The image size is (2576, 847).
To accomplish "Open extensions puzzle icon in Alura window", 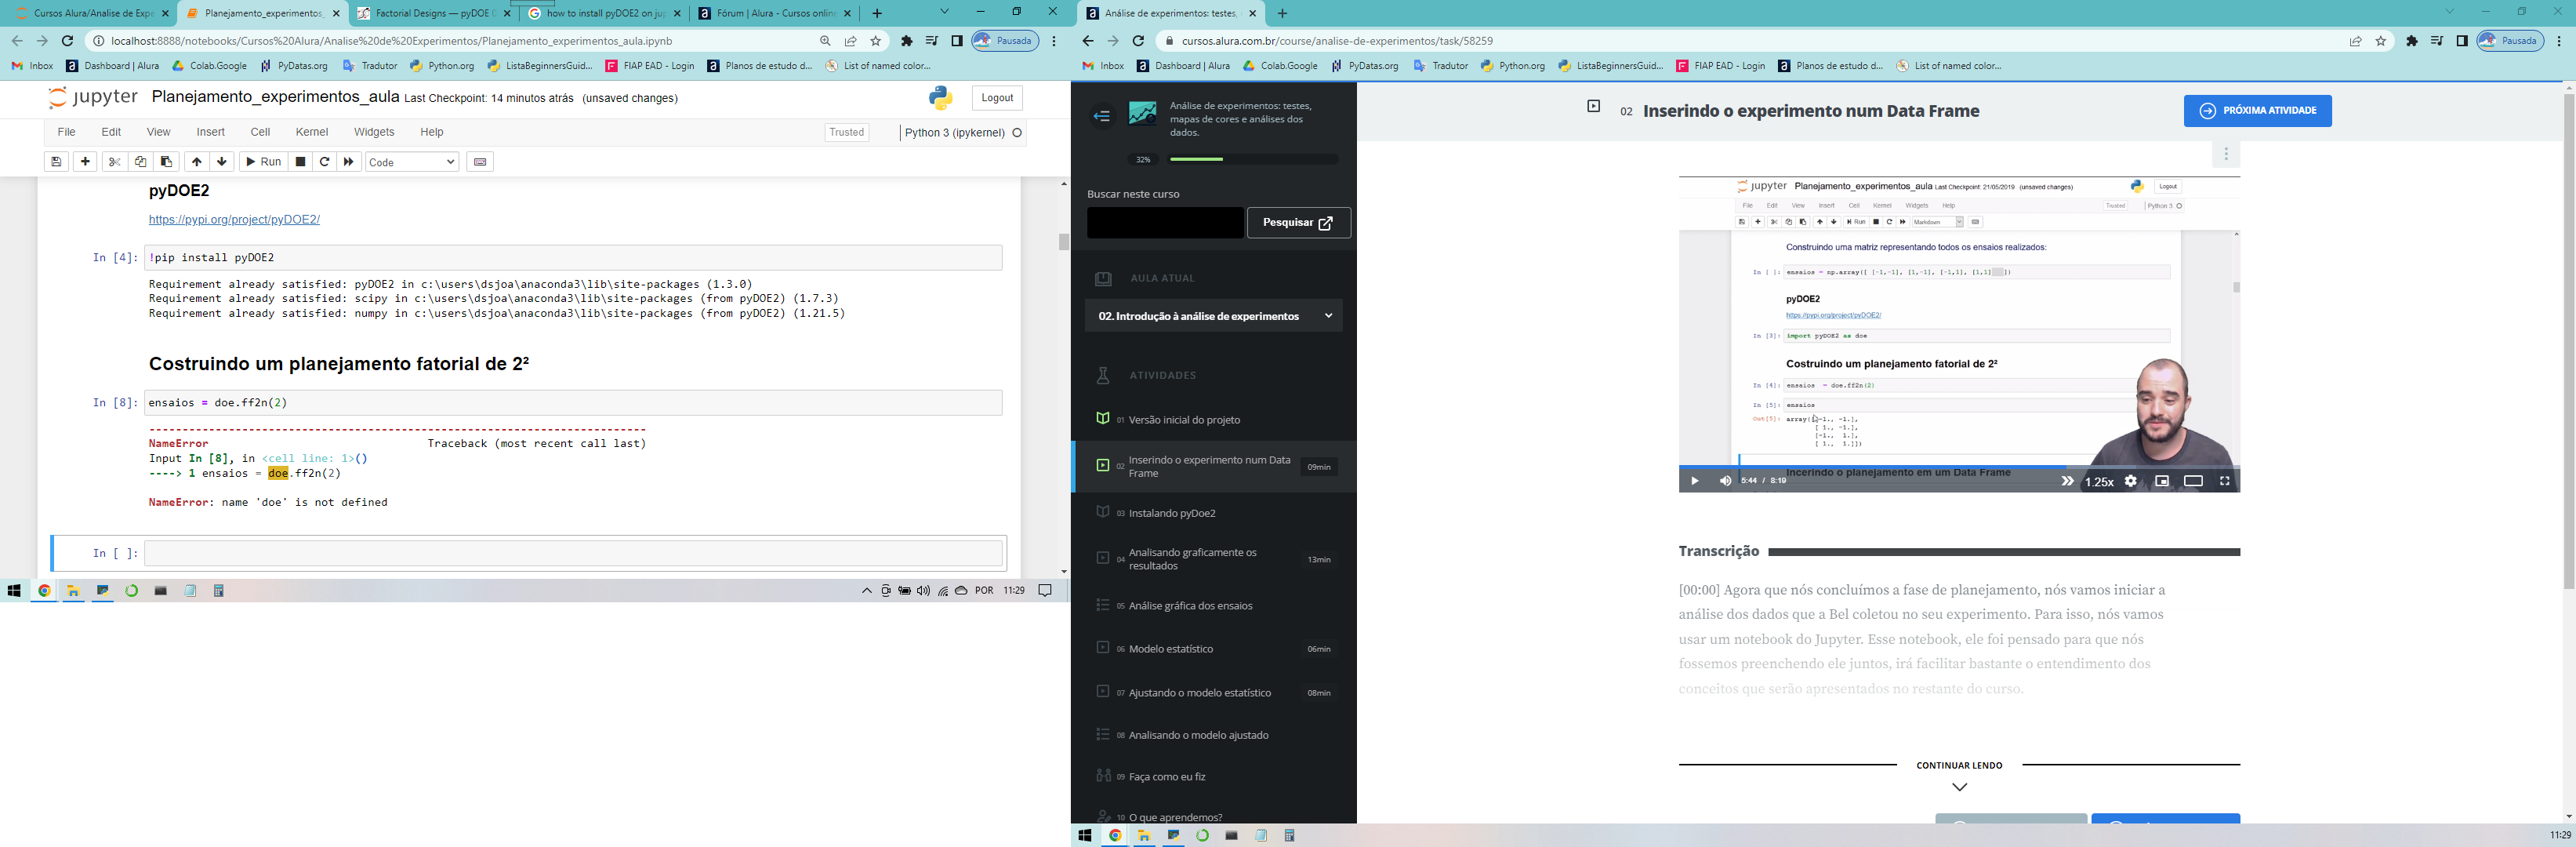I will click(2412, 41).
